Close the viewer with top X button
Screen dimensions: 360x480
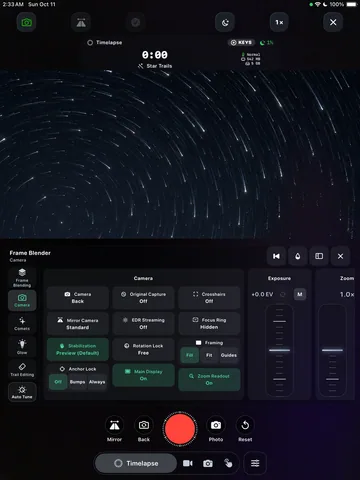tap(333, 23)
